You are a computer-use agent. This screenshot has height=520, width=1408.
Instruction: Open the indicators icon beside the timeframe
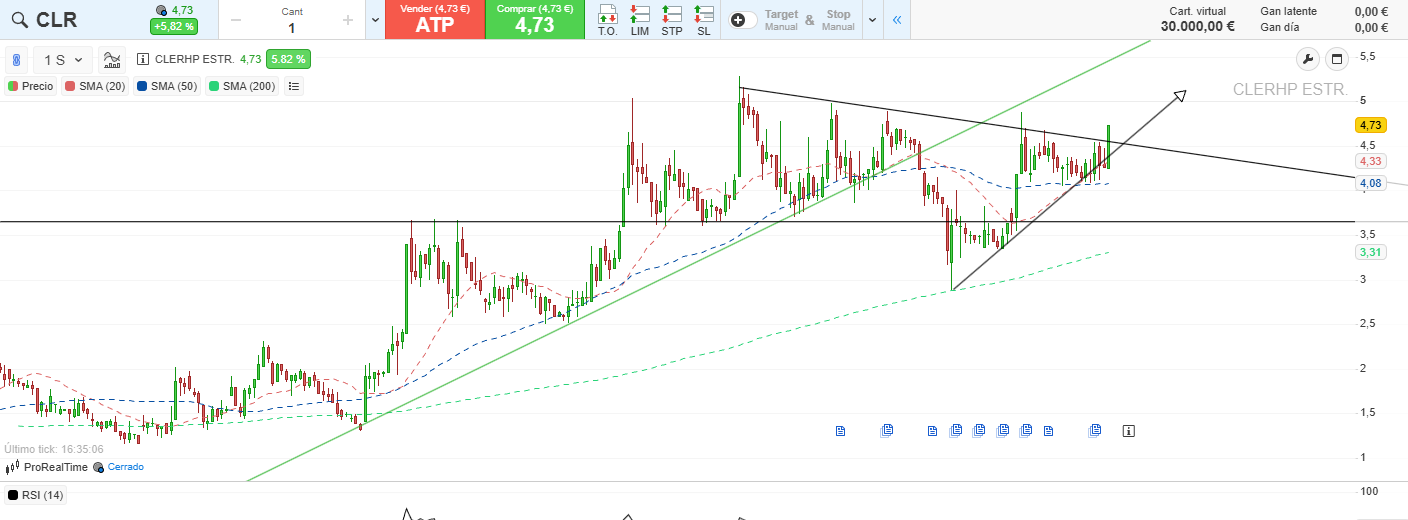click(113, 60)
